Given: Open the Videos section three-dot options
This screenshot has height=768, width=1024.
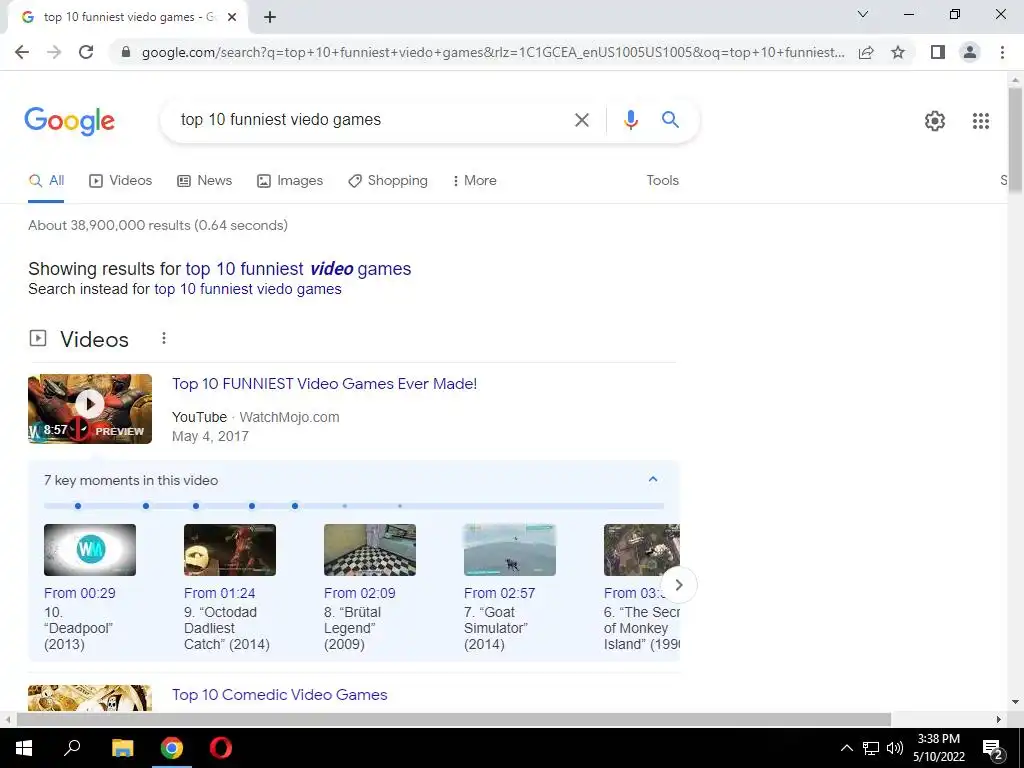Looking at the screenshot, I should click(x=164, y=338).
